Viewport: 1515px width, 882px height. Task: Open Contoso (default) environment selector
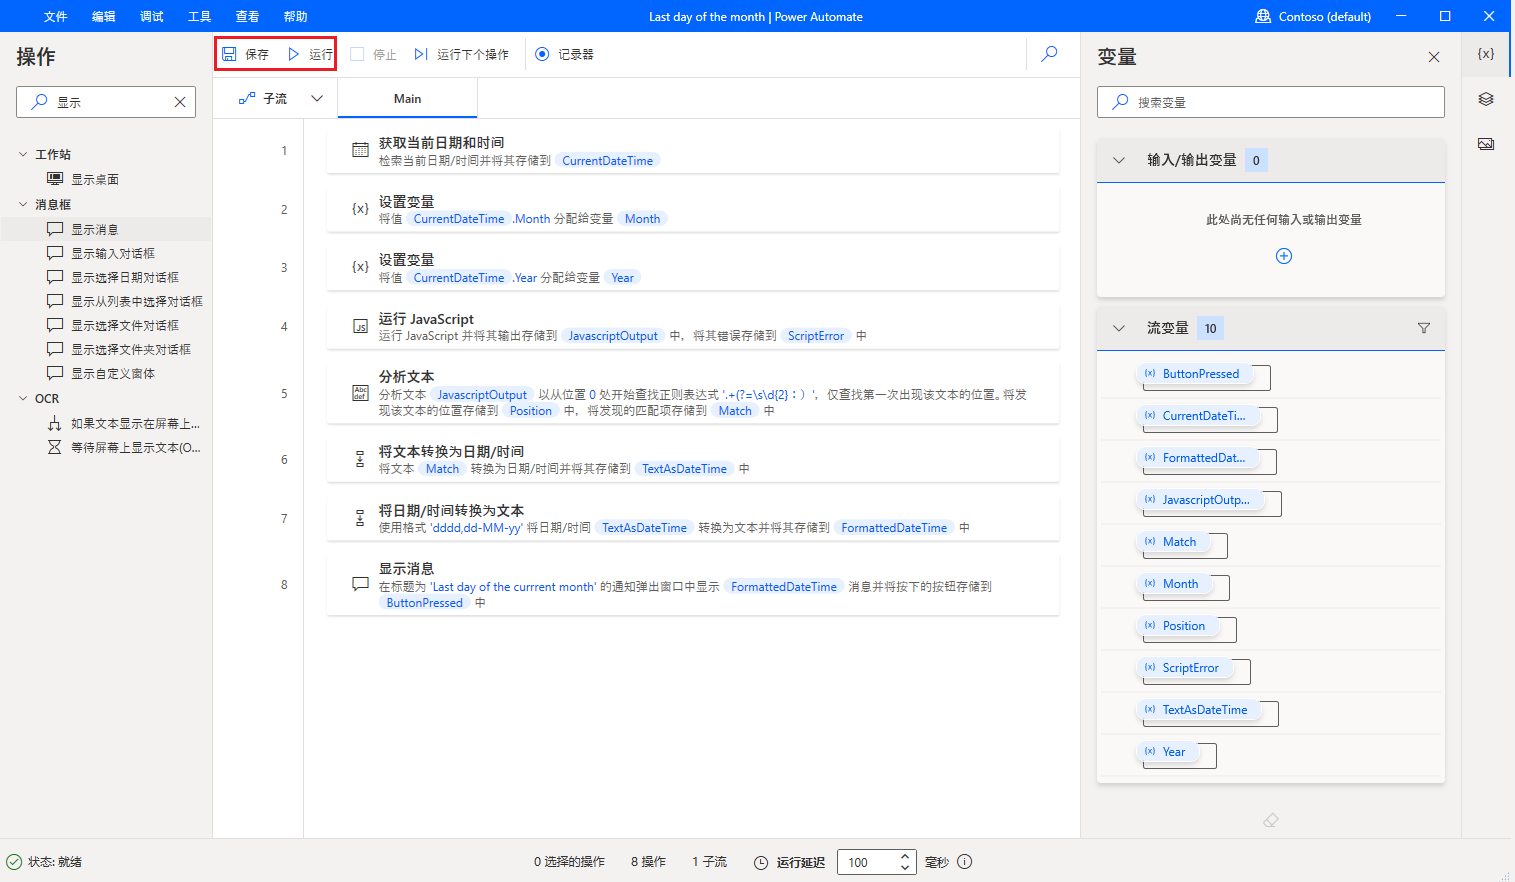point(1313,16)
